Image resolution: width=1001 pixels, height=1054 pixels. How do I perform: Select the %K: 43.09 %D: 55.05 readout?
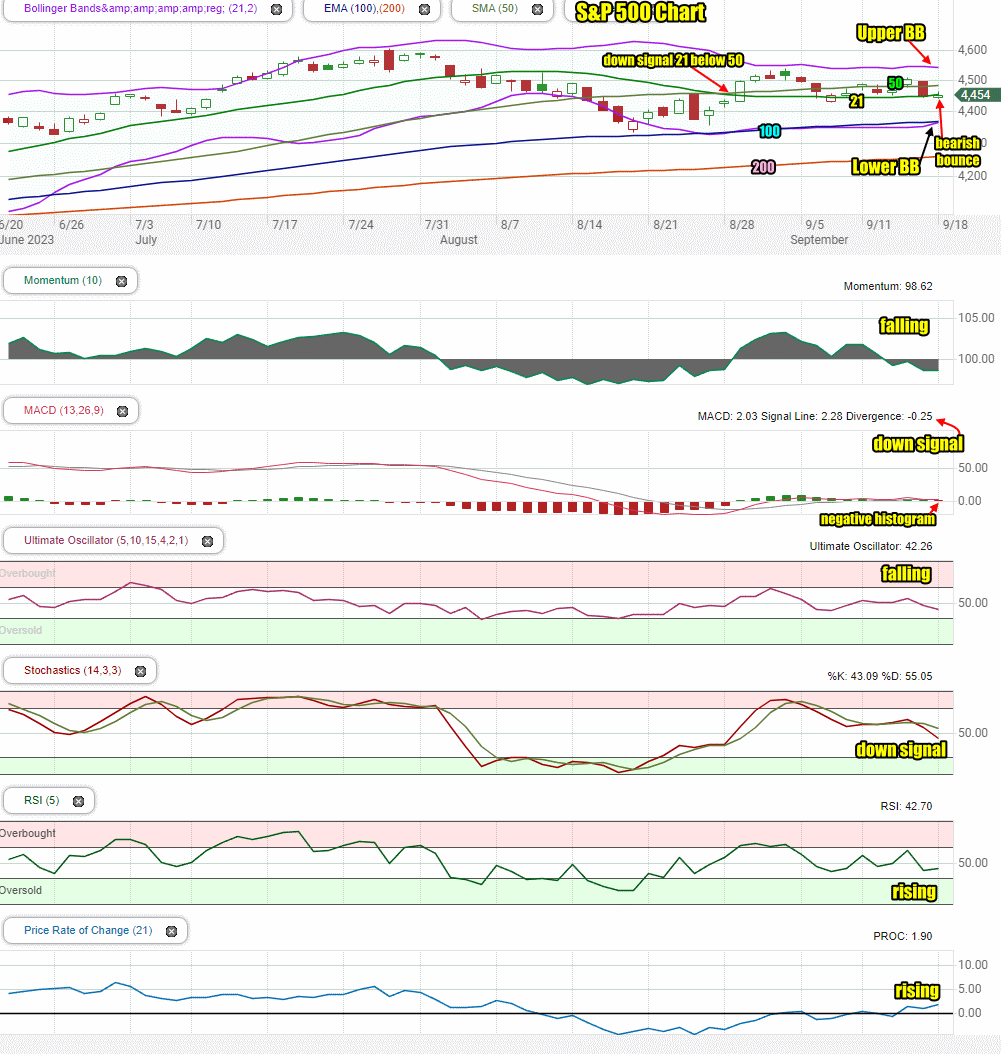[880, 676]
